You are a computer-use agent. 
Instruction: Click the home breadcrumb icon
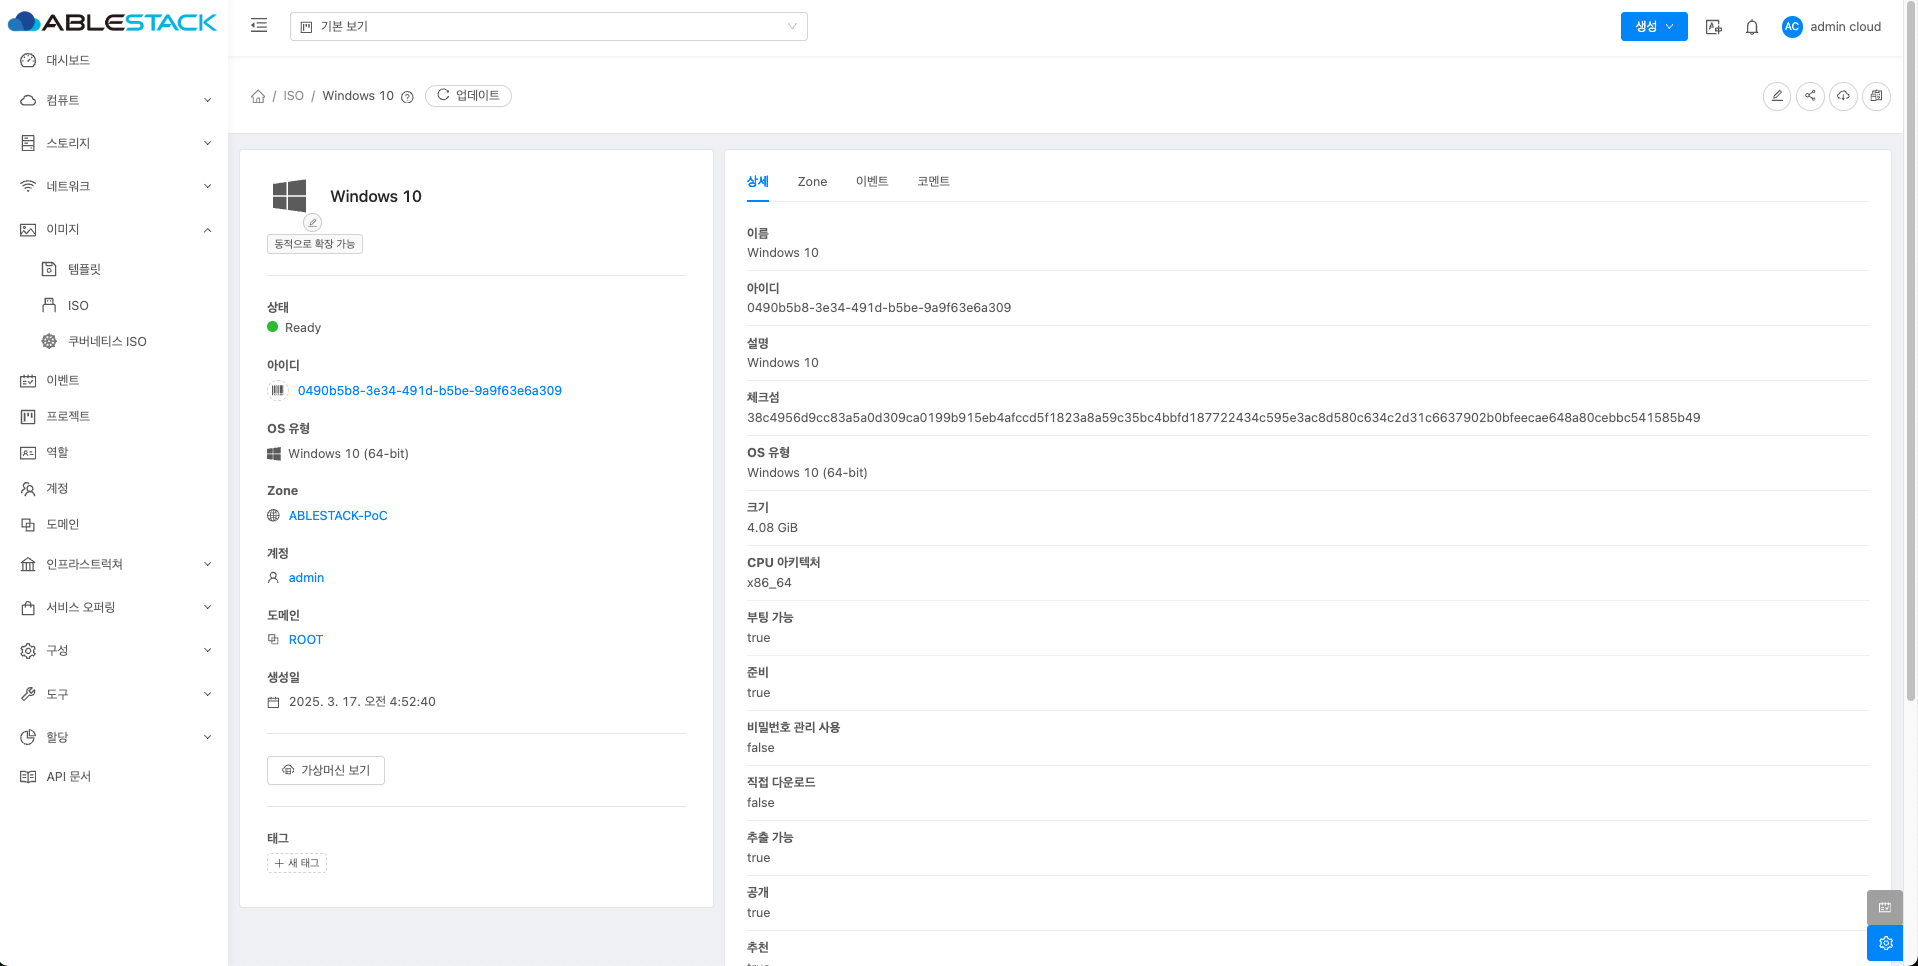pos(258,96)
